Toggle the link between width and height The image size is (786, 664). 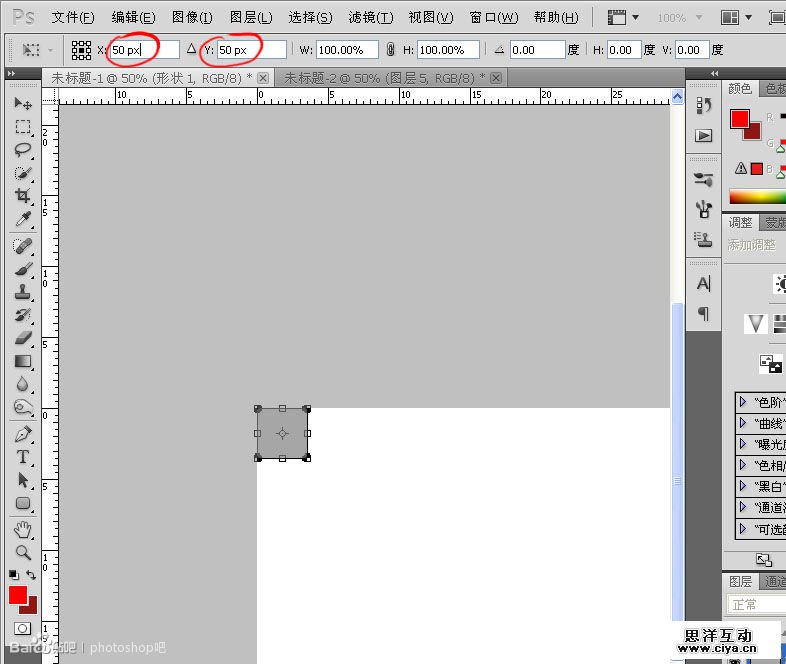[390, 50]
